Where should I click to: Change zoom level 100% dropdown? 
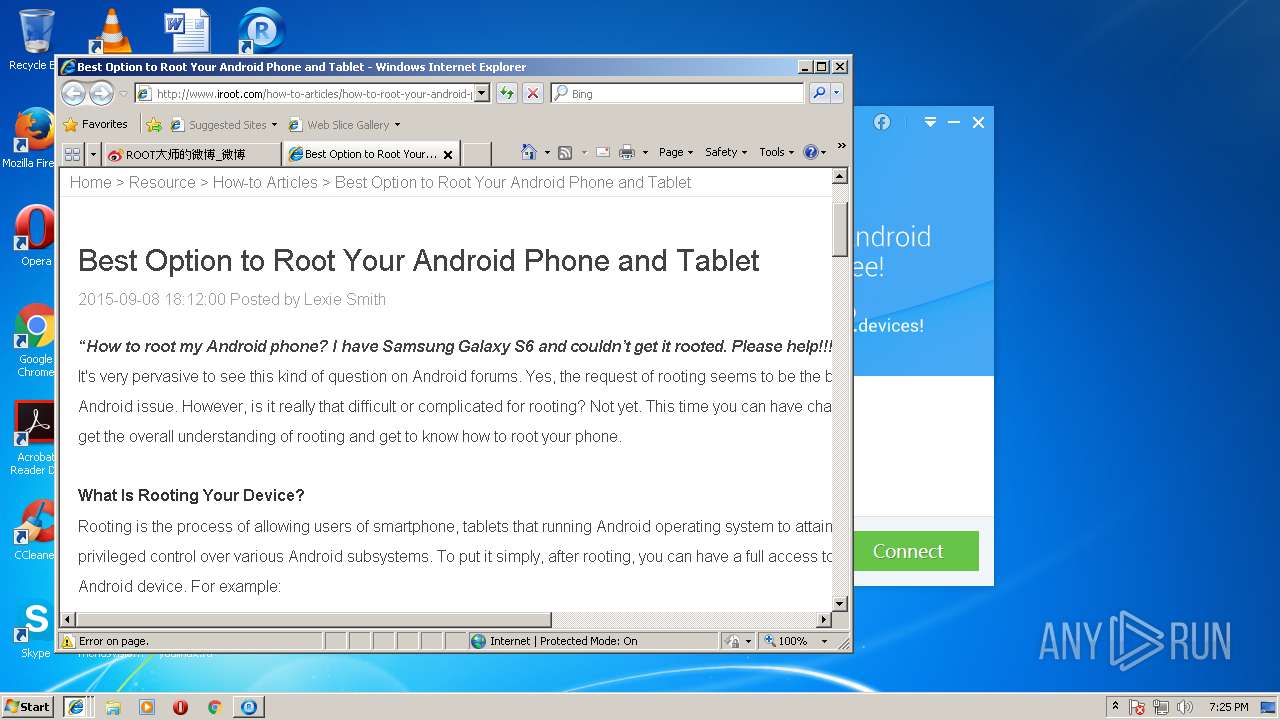pyautogui.click(x=796, y=641)
